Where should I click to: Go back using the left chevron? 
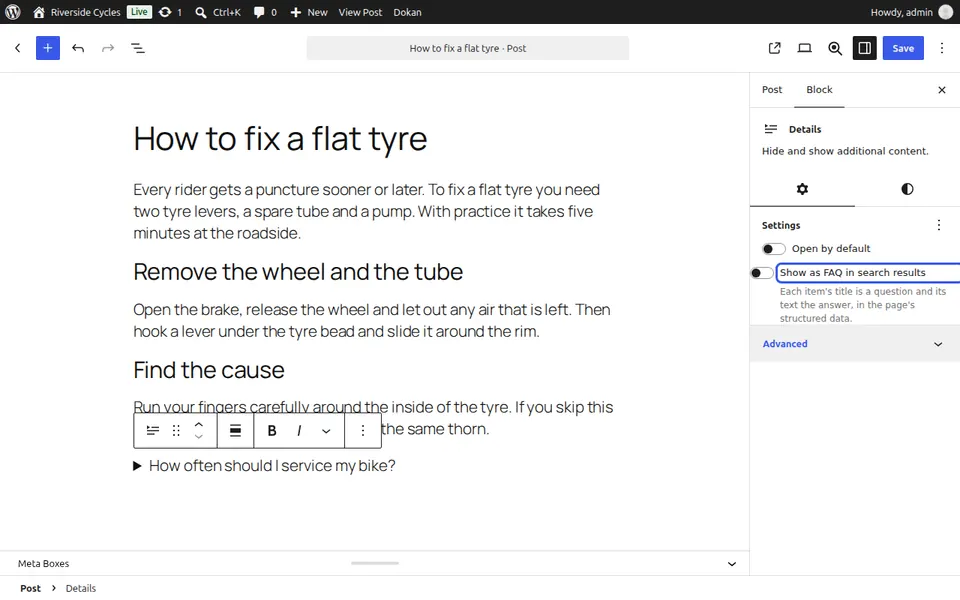pyautogui.click(x=18, y=48)
